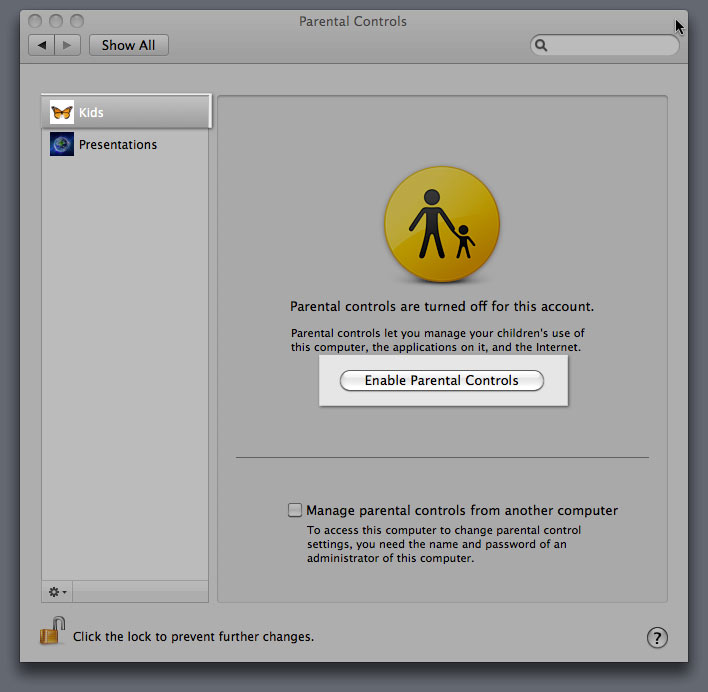Click the Presentations account earth icon
The width and height of the screenshot is (708, 692).
(62, 144)
